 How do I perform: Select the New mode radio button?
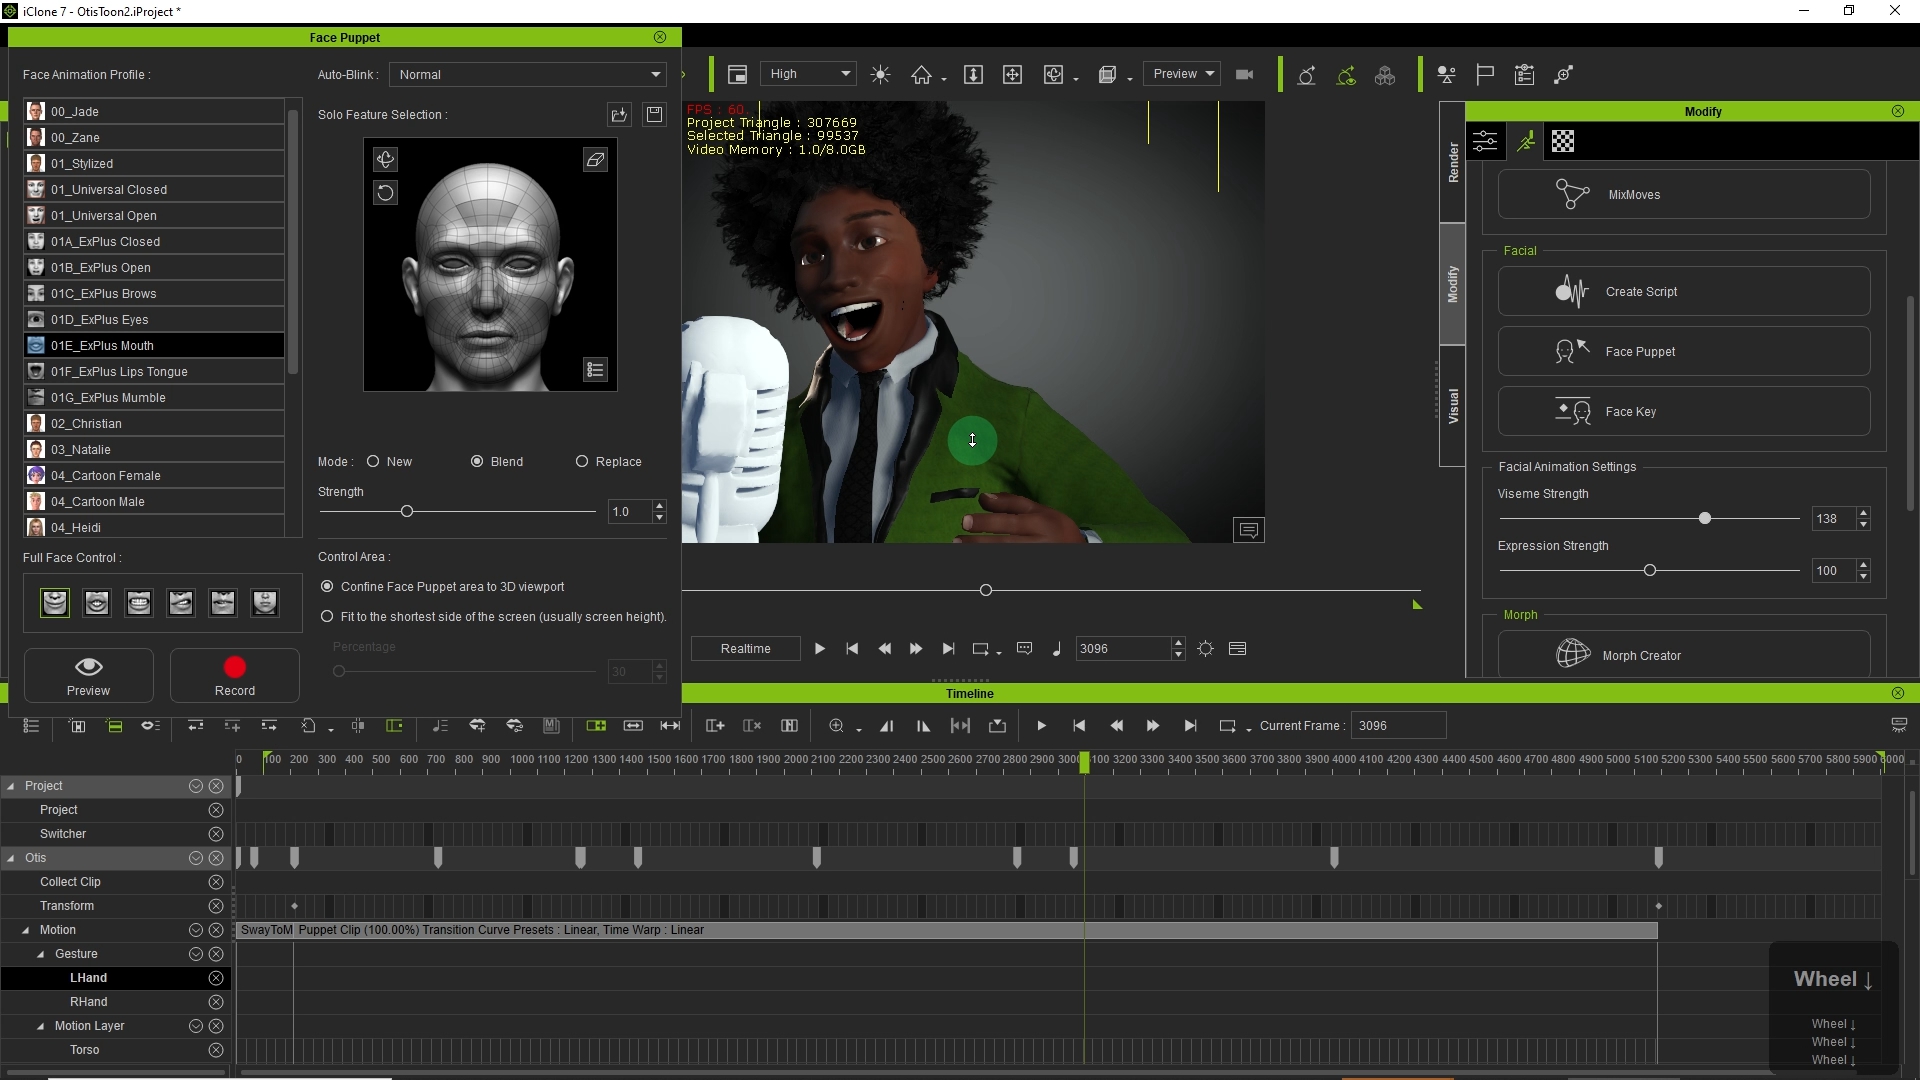pyautogui.click(x=373, y=461)
